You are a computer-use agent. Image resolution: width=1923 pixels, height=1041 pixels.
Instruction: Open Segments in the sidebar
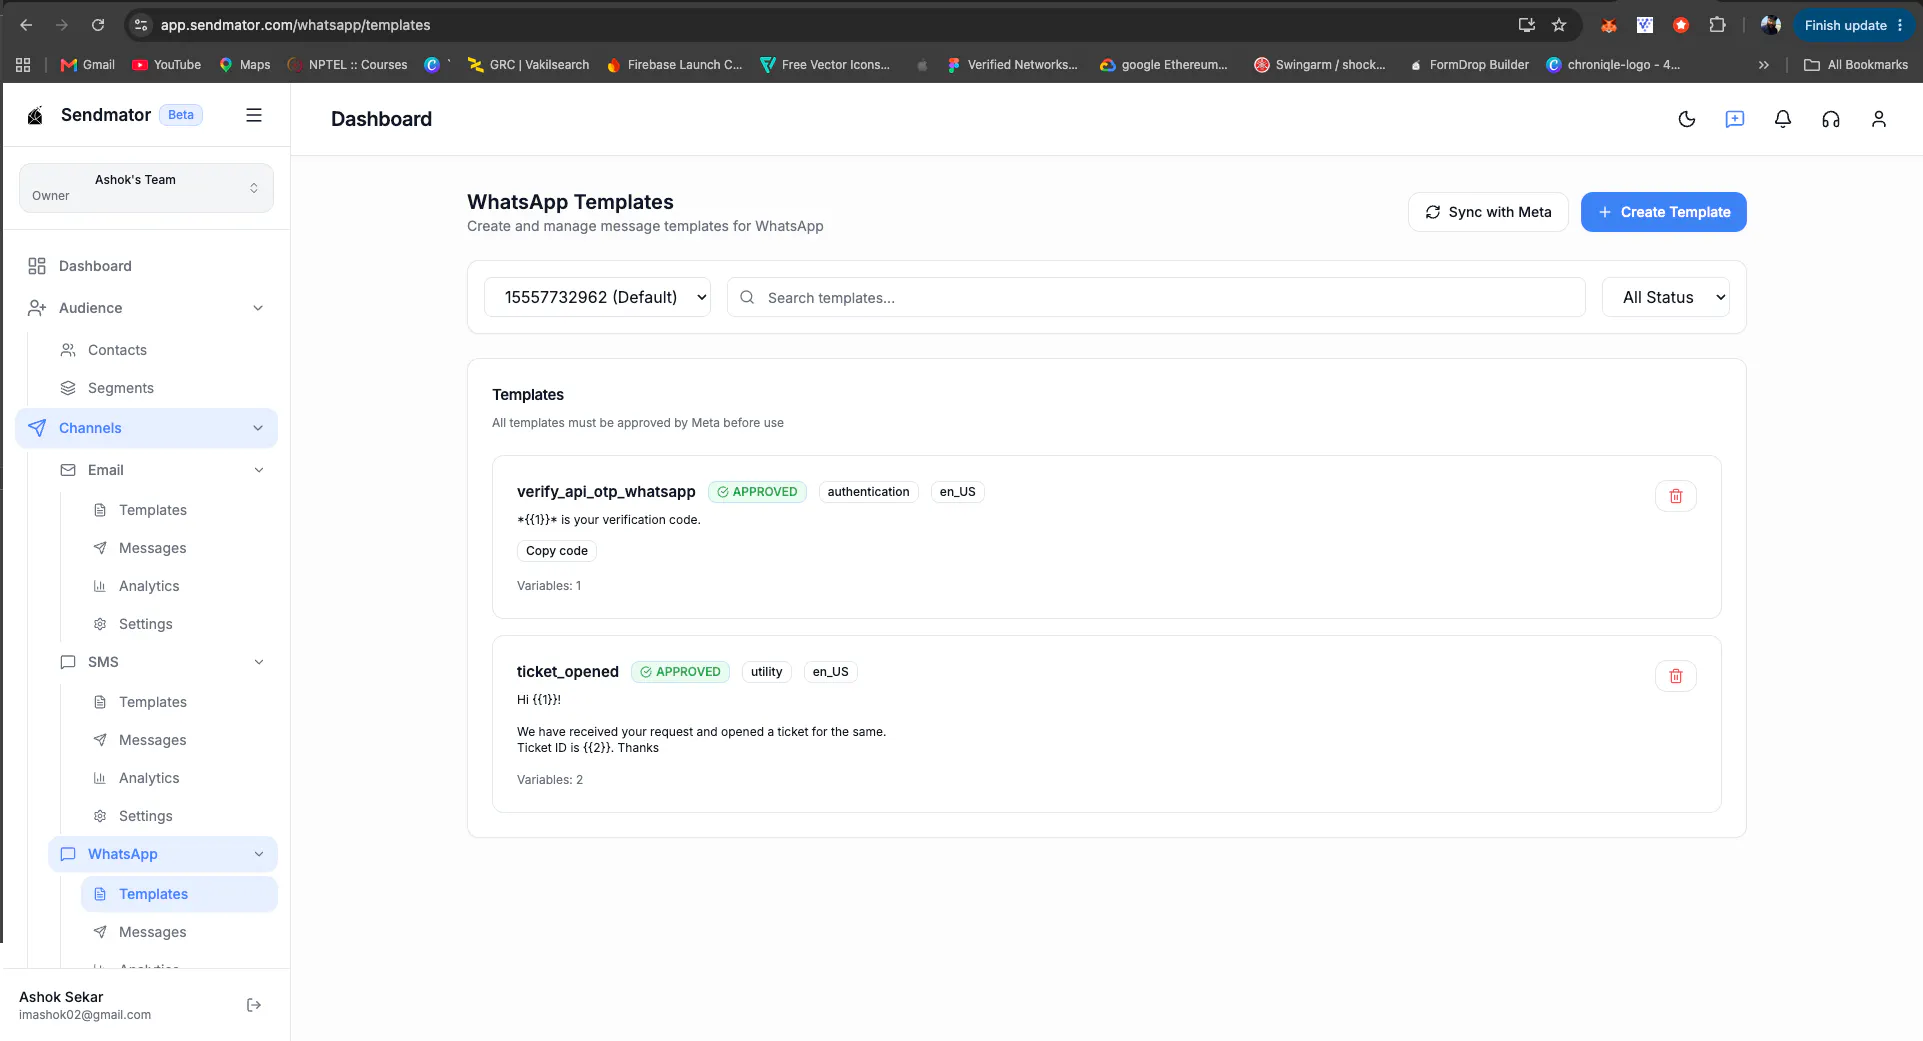pos(163,388)
